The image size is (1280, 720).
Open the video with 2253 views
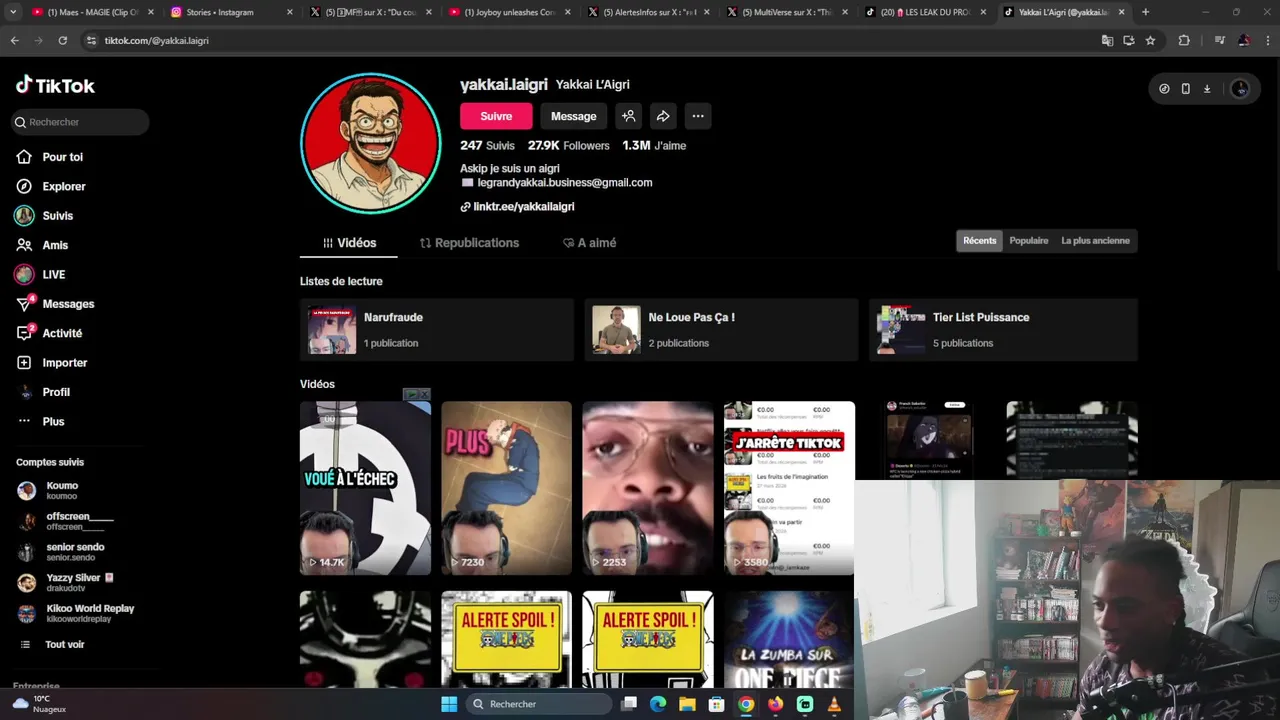tap(648, 488)
